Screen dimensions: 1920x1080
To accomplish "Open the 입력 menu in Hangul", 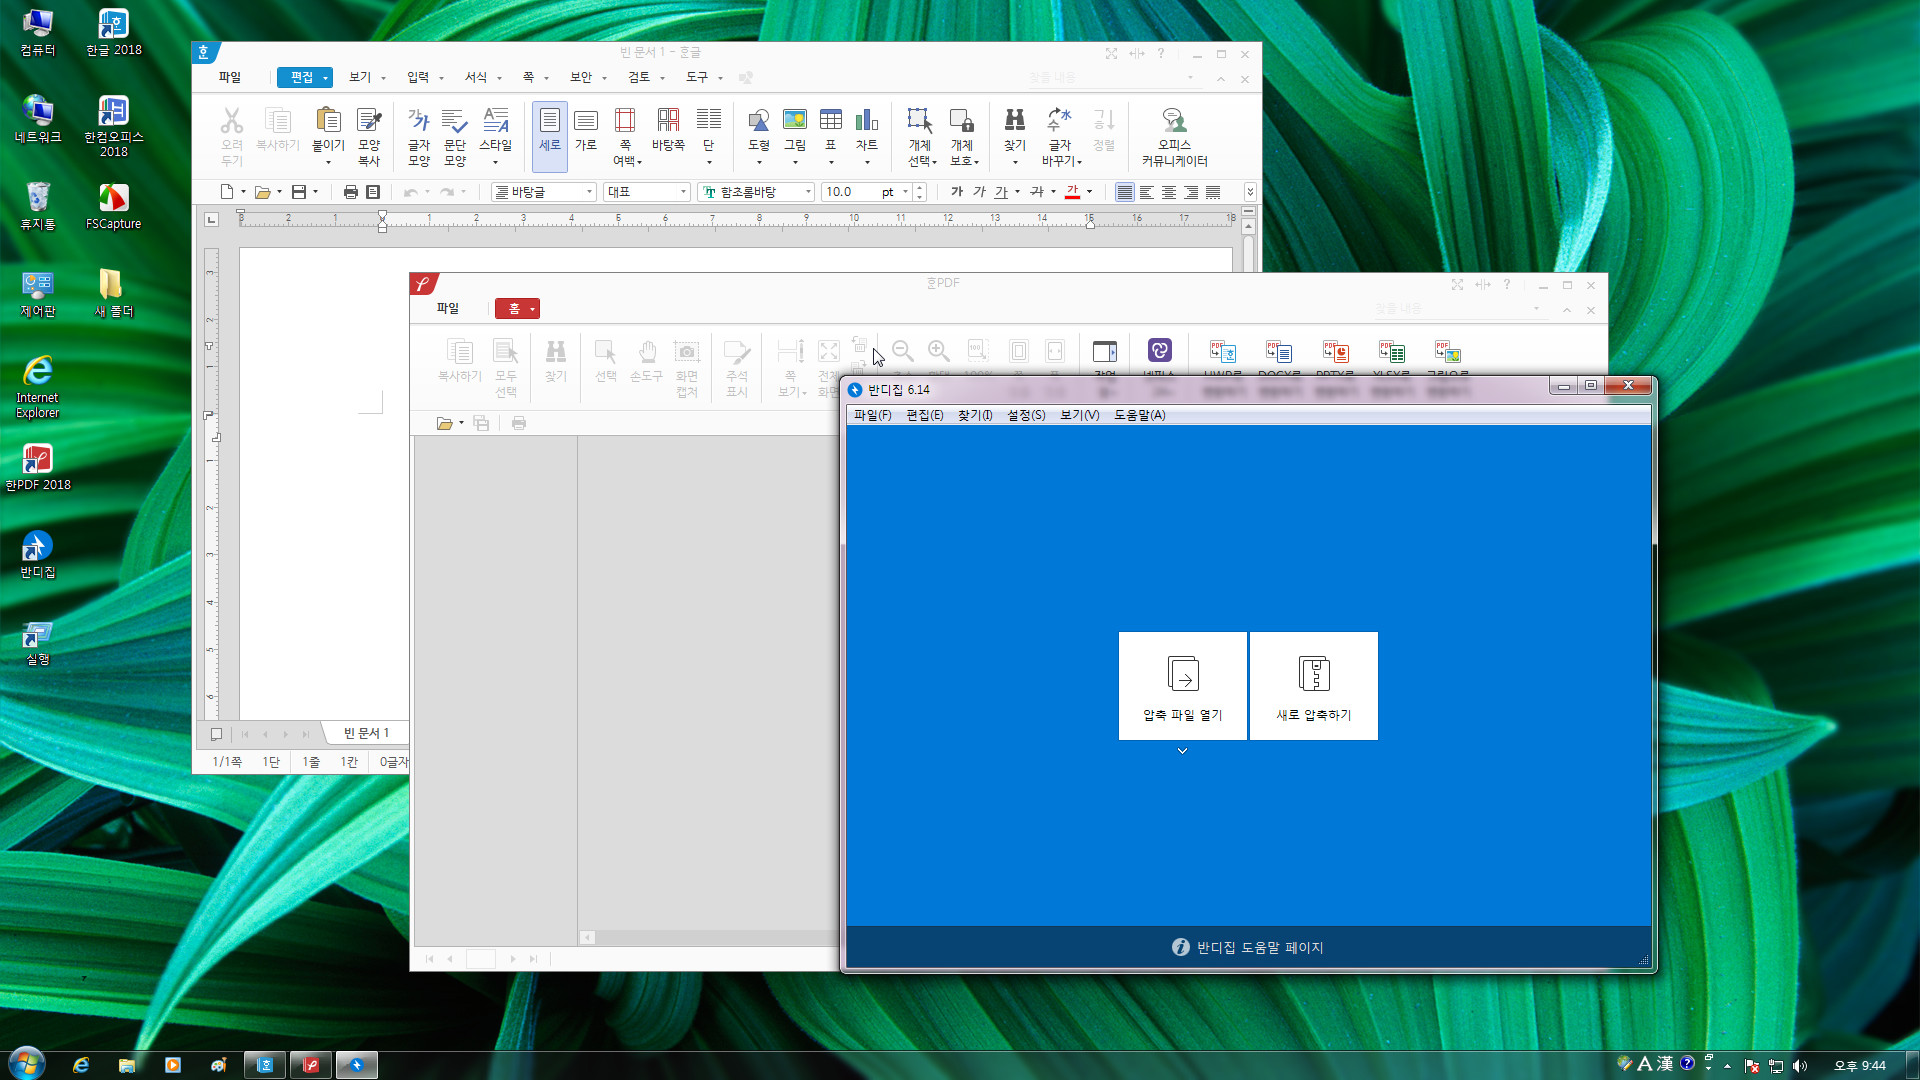I will pyautogui.click(x=418, y=77).
